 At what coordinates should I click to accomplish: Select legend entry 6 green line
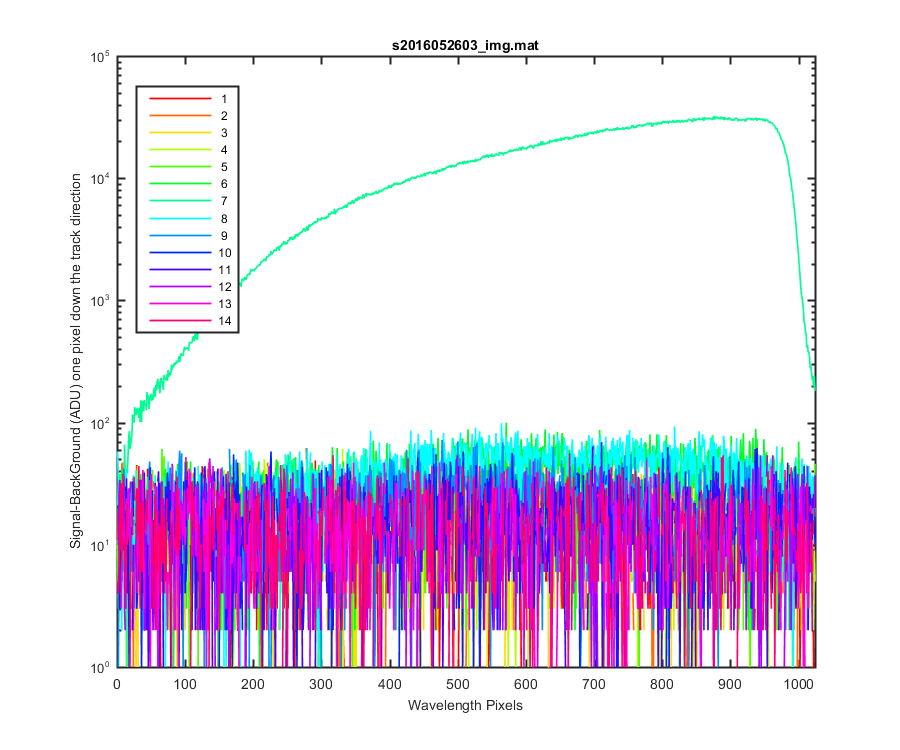point(180,184)
